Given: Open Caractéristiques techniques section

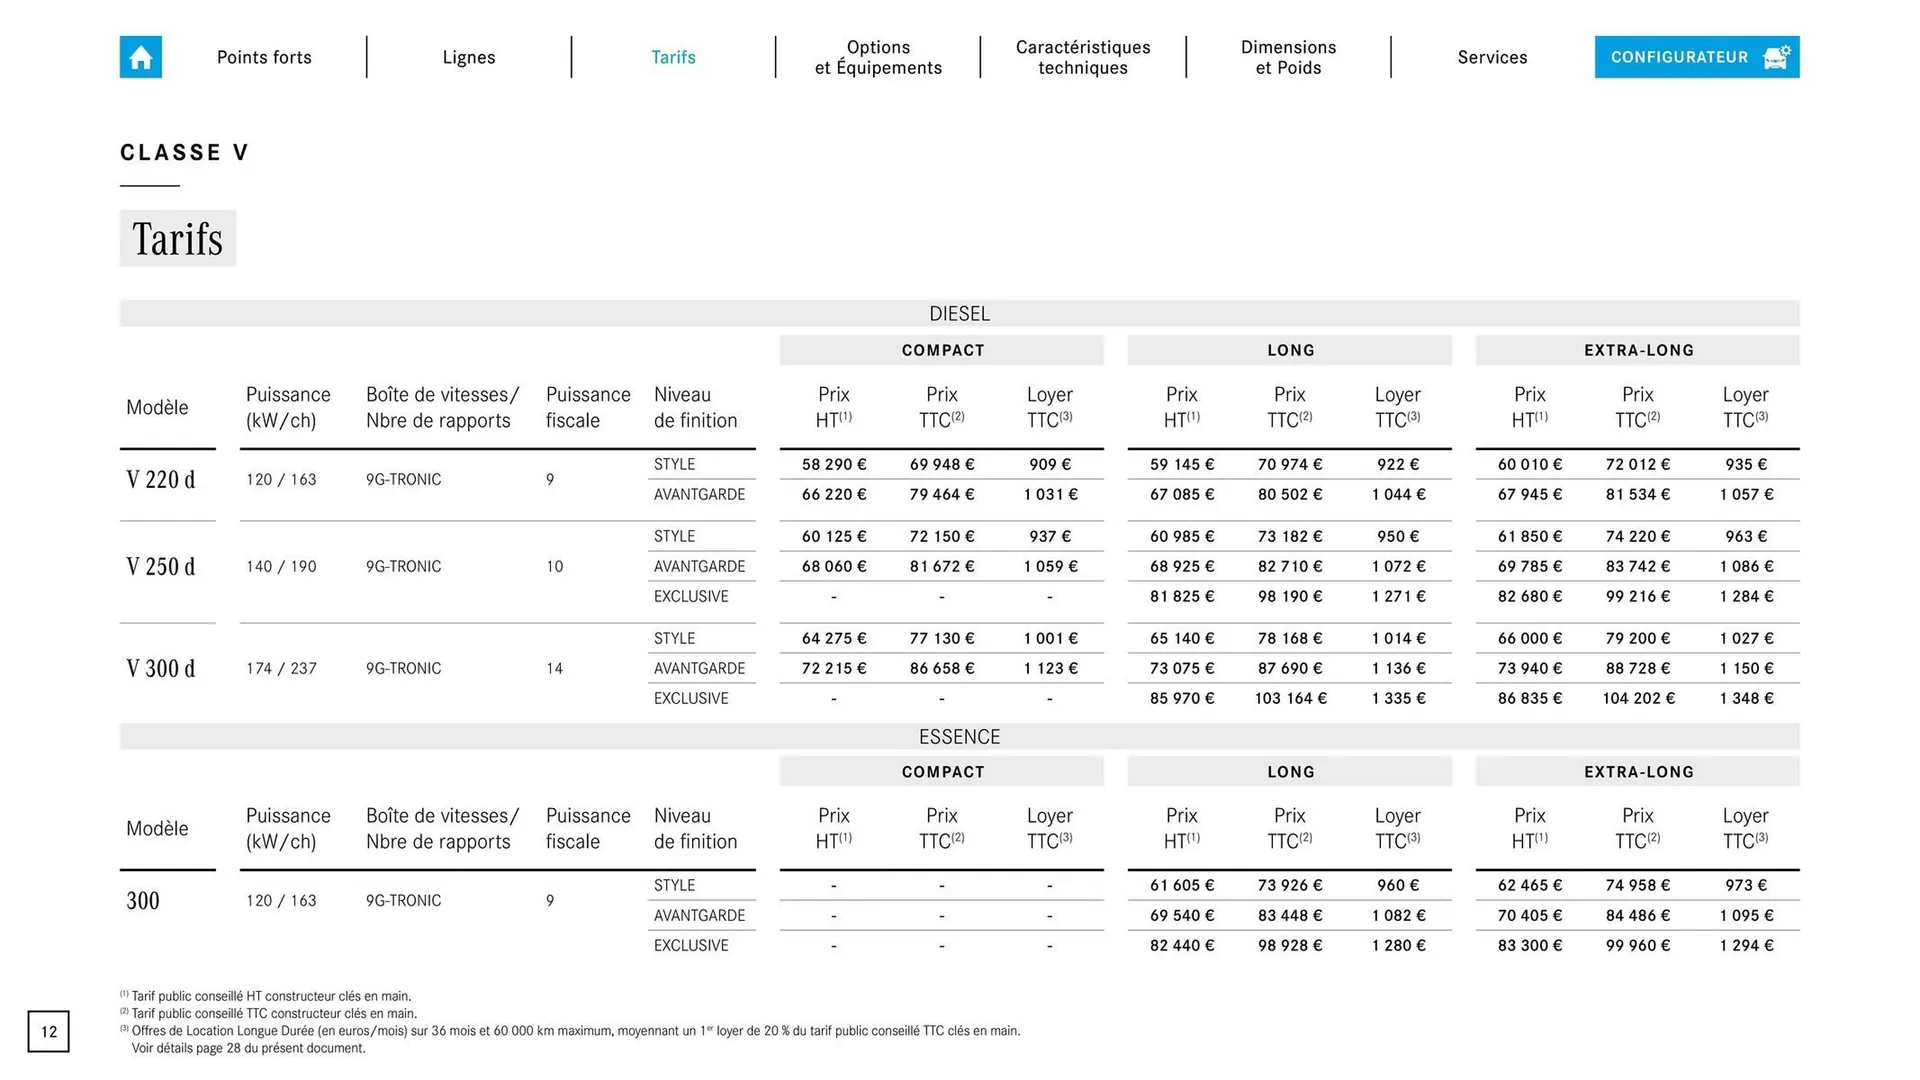Looking at the screenshot, I should 1083,57.
